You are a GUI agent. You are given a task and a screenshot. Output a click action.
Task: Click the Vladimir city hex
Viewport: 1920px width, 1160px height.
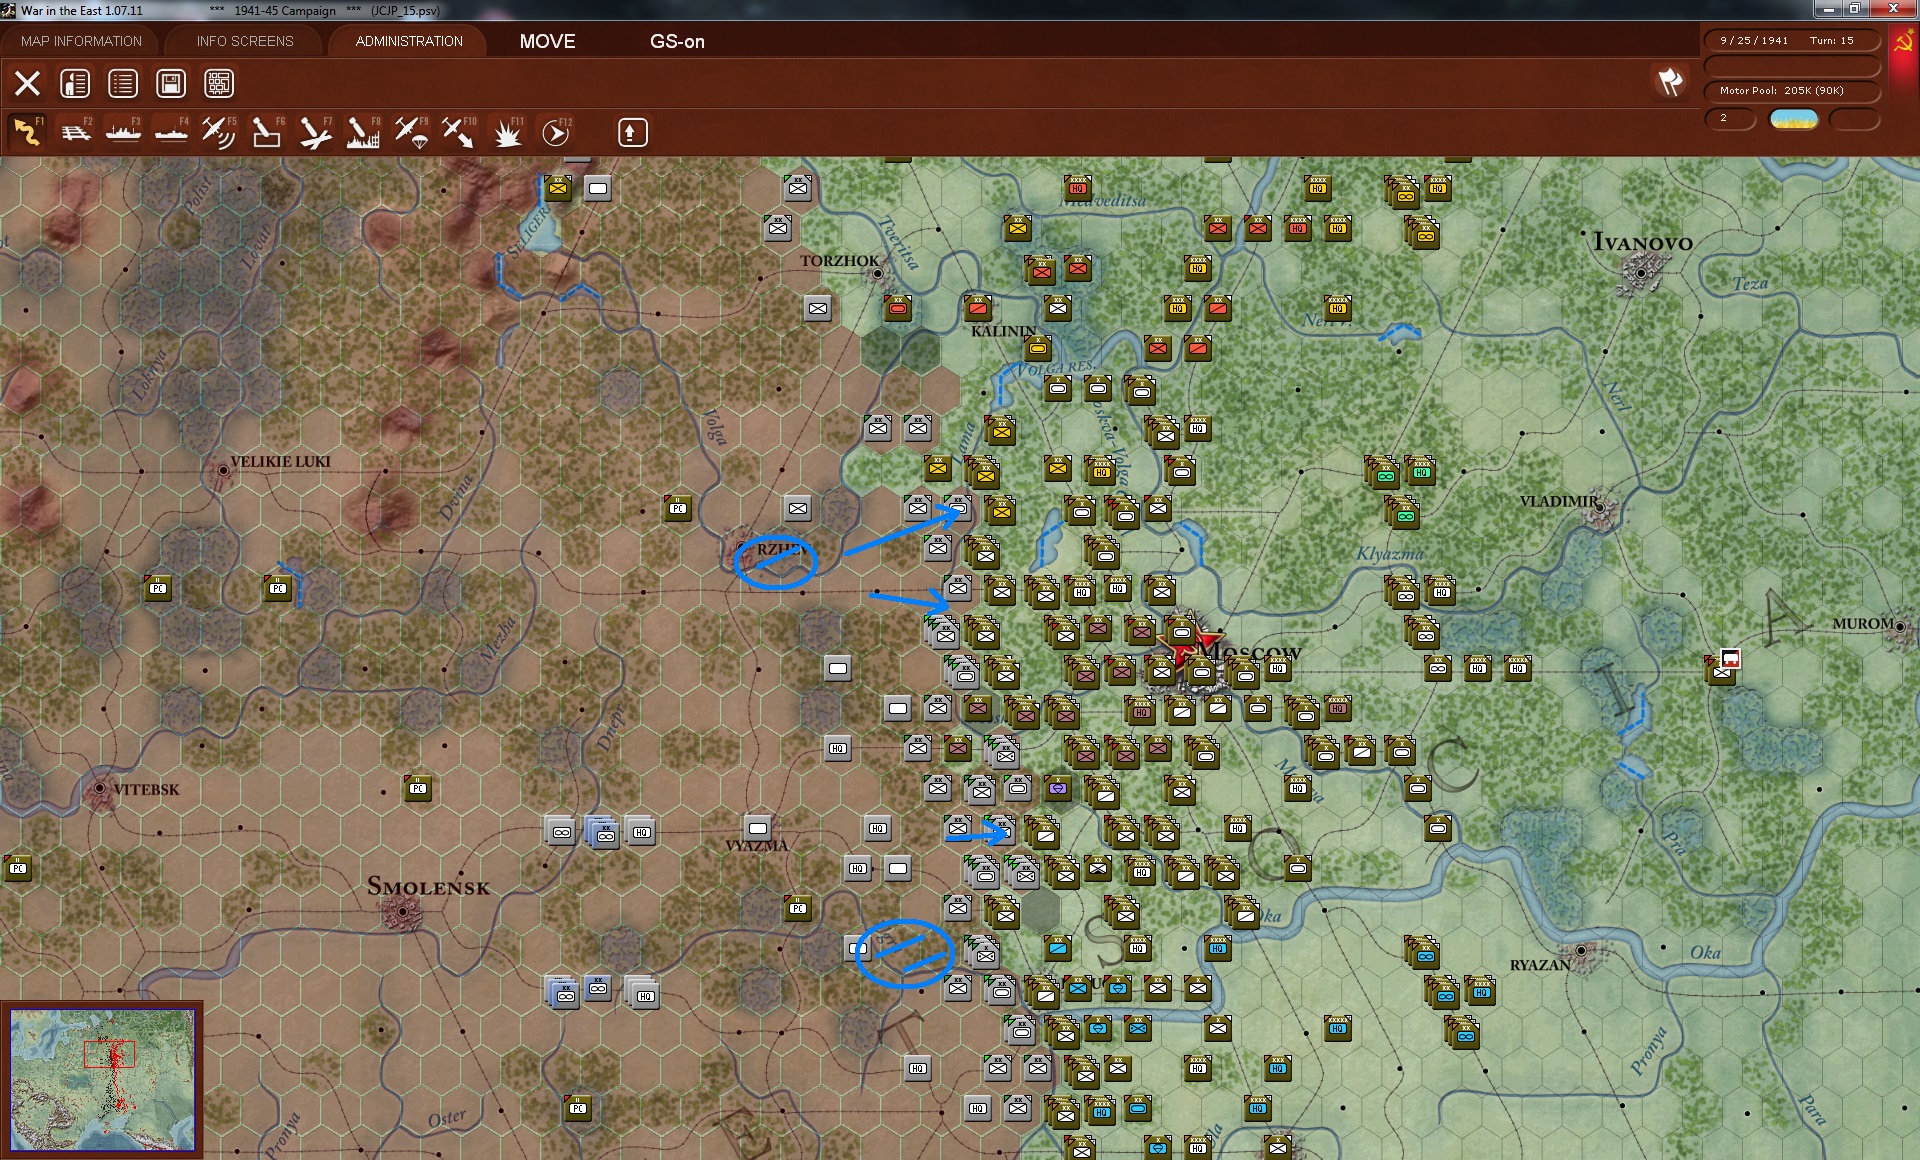[x=1600, y=508]
